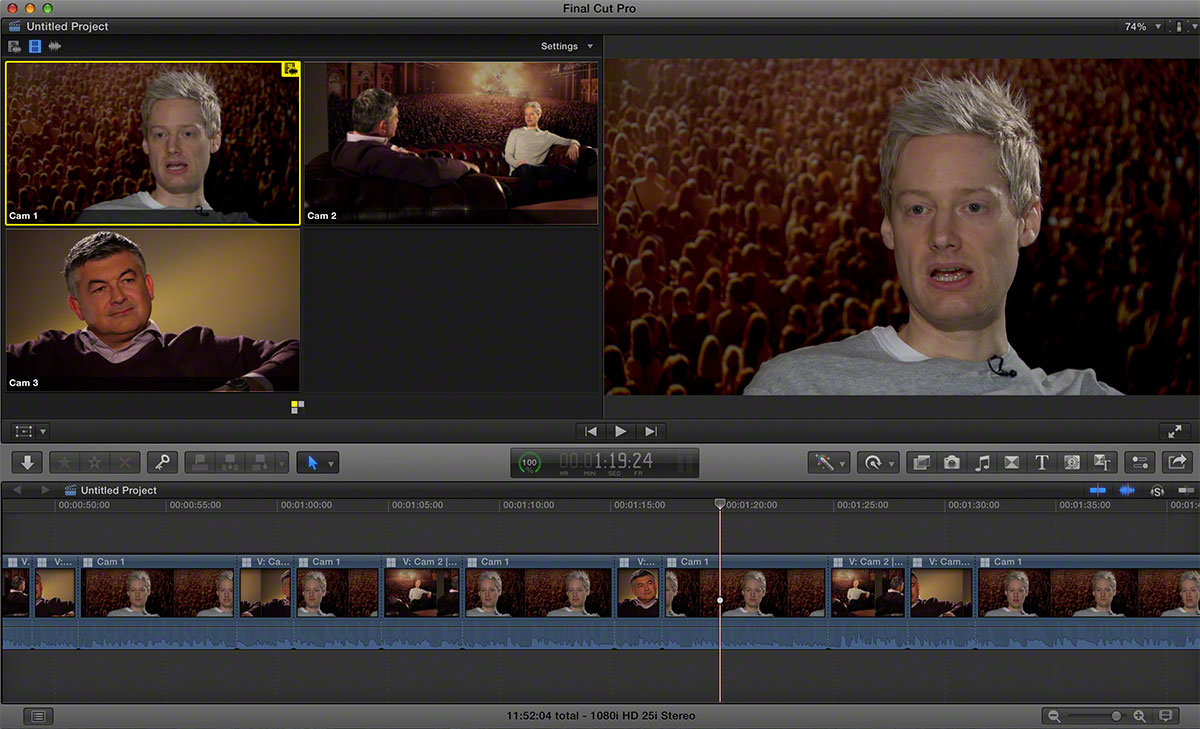The height and width of the screenshot is (729, 1200).
Task: Click the timecode display 1:19:24
Action: (x=606, y=460)
